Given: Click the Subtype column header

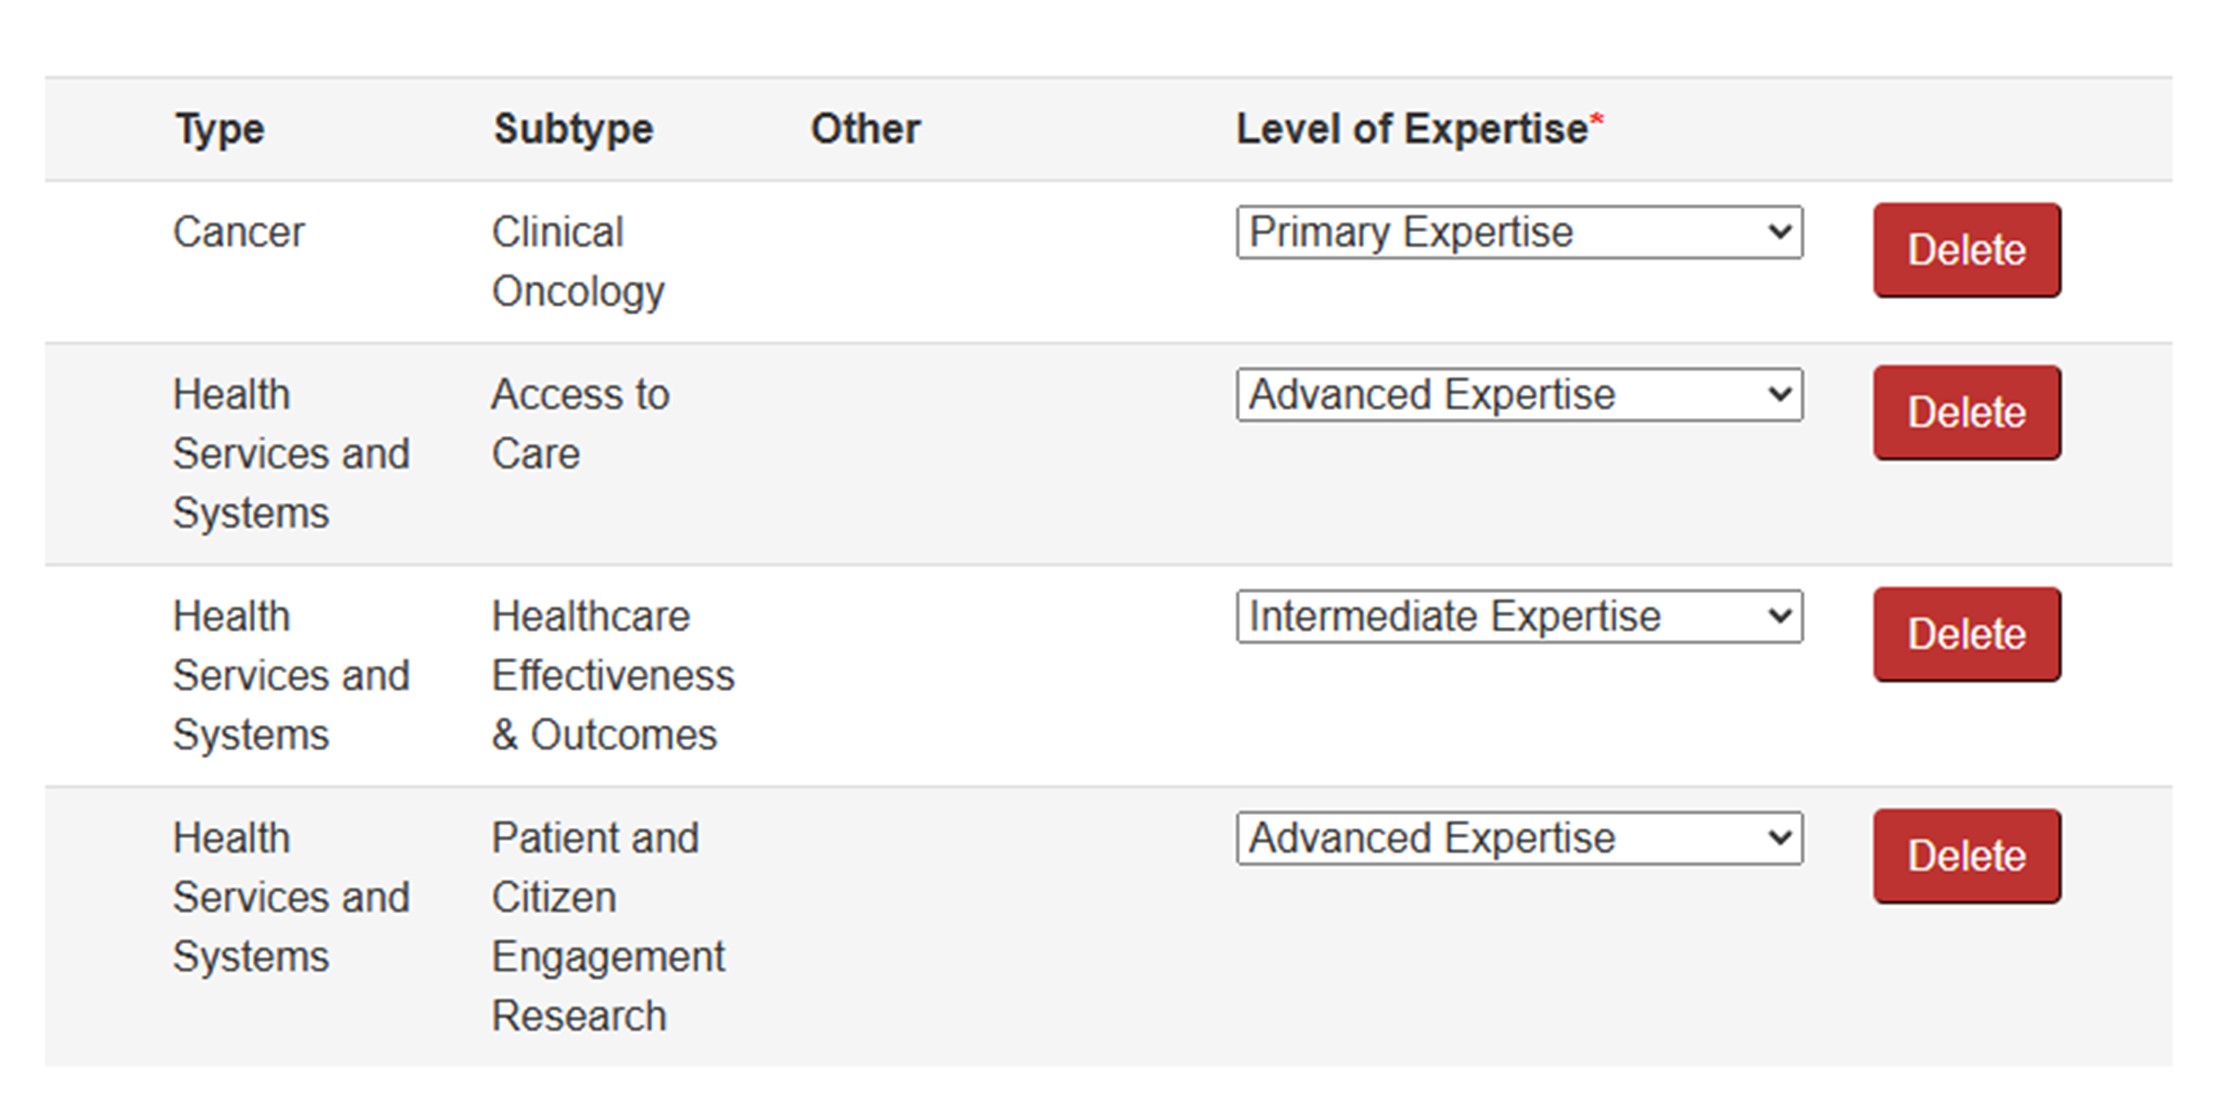Looking at the screenshot, I should 573,129.
